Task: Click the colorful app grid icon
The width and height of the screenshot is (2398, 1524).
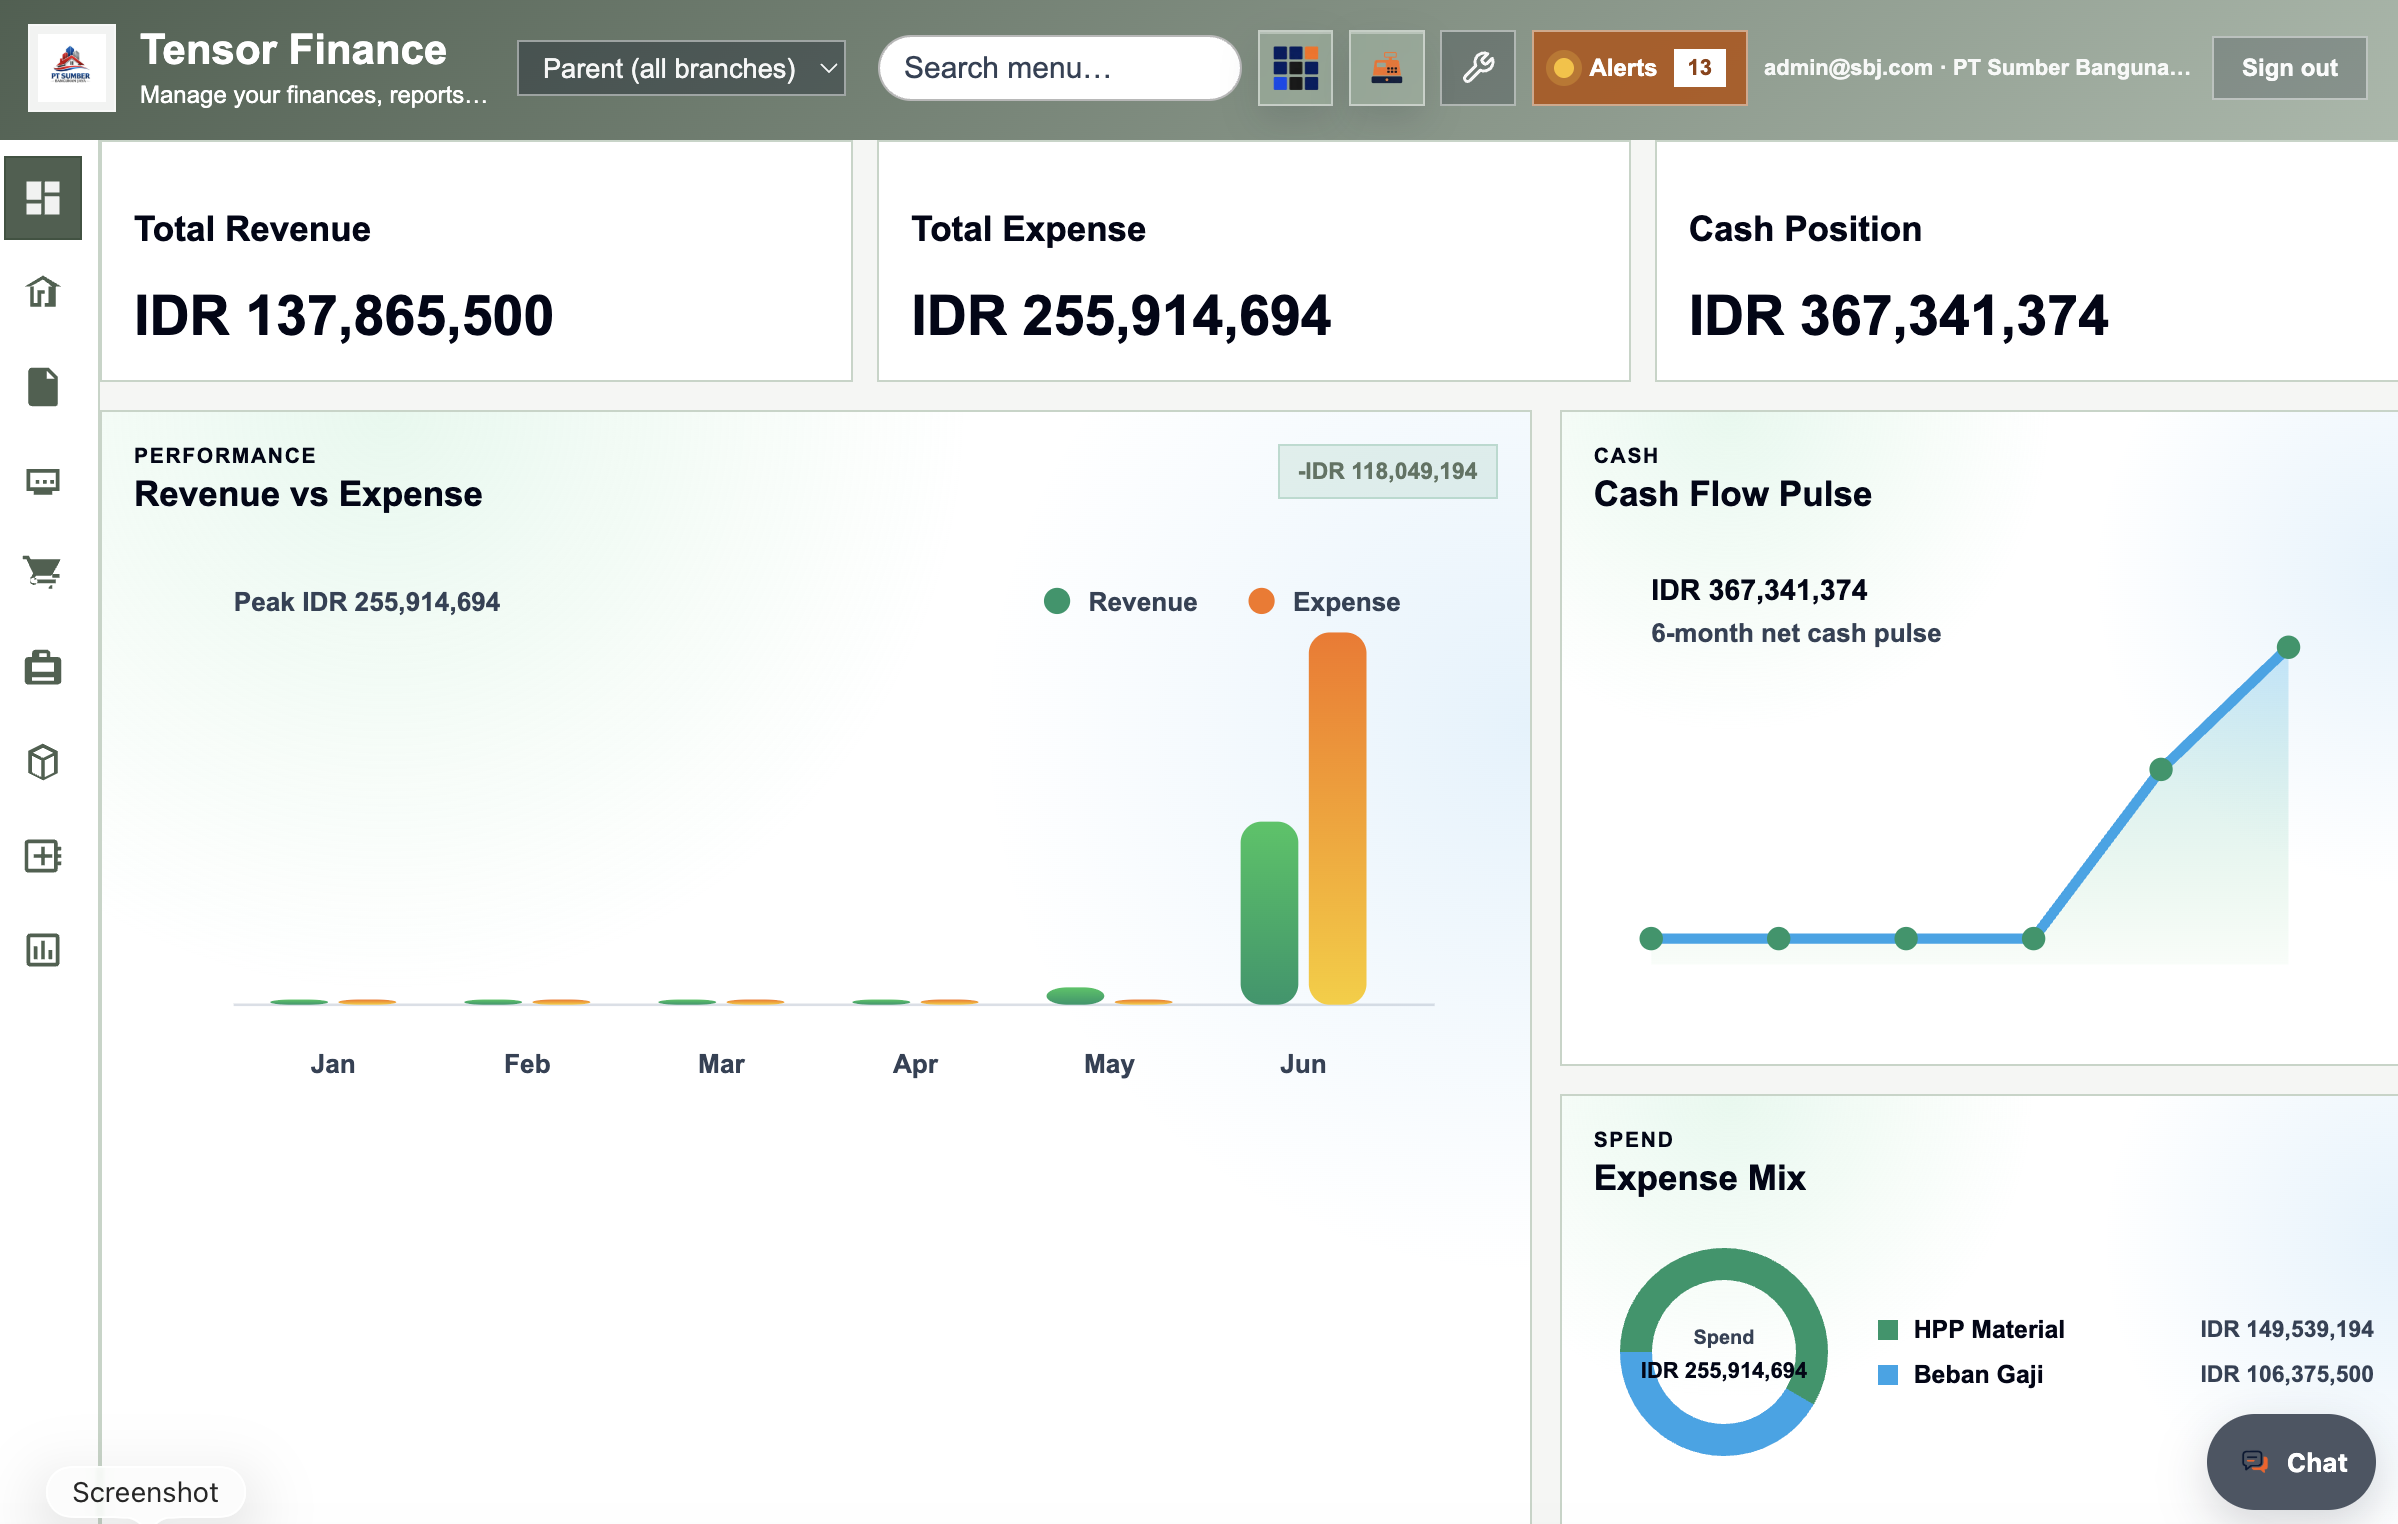Action: pos(1295,68)
